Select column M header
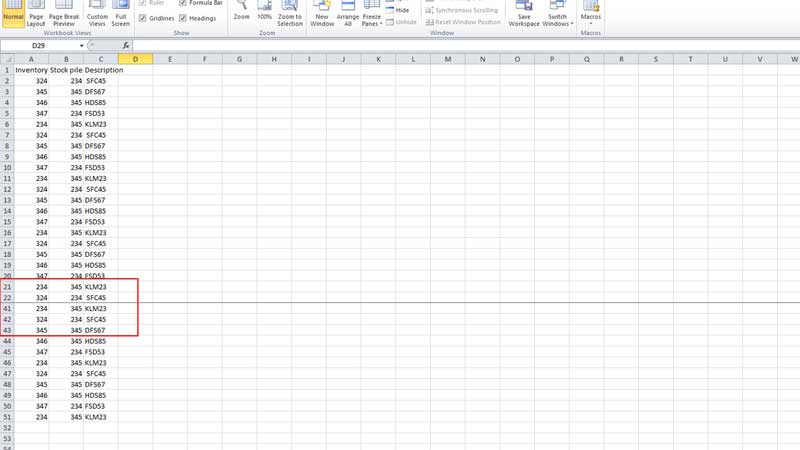This screenshot has width=800, height=450. [x=447, y=59]
